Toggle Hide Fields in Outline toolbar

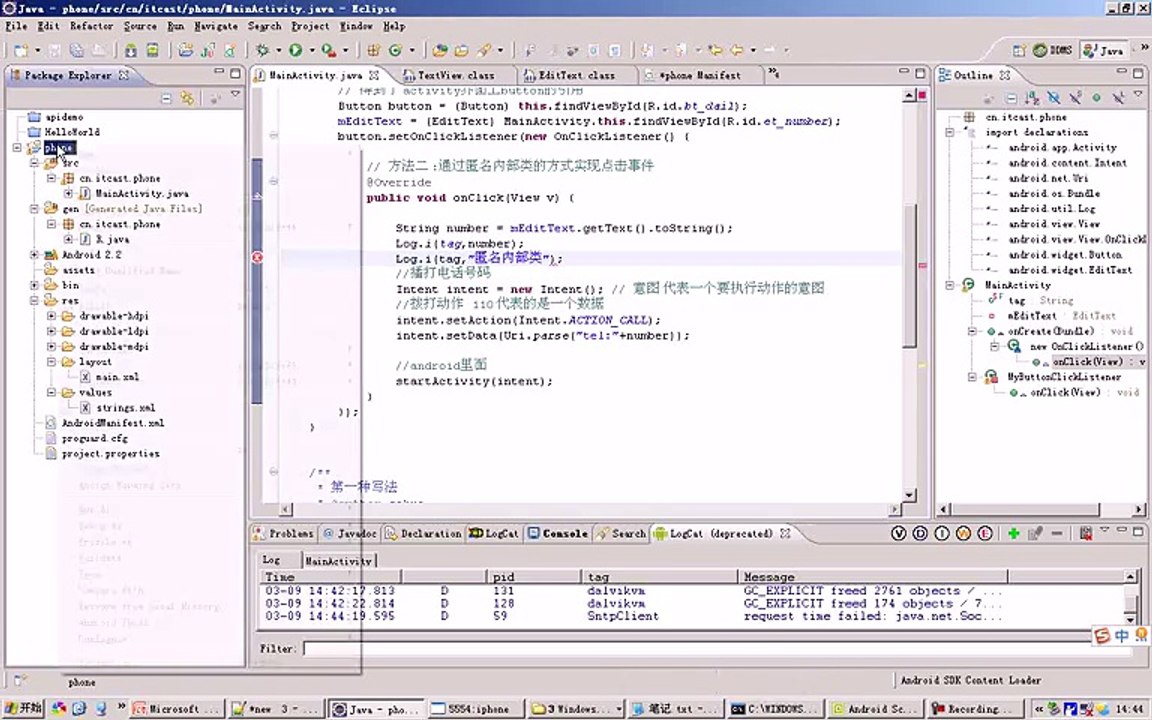(1054, 98)
